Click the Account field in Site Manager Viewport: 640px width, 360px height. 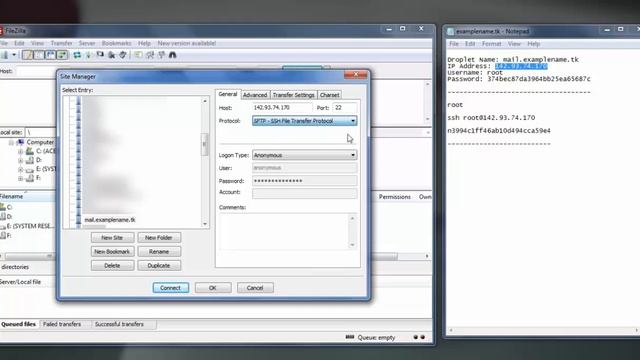(x=304, y=193)
